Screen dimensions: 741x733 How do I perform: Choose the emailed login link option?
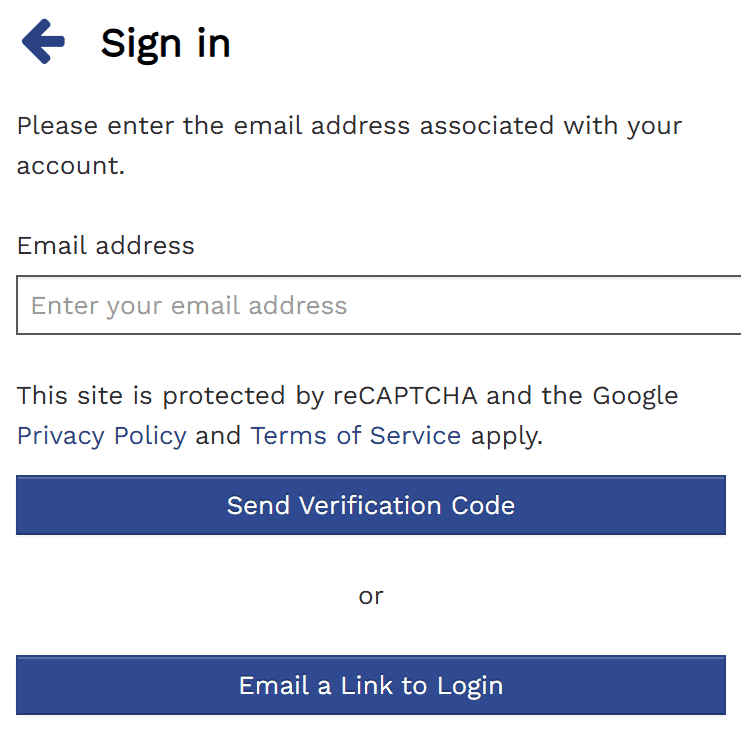(370, 685)
